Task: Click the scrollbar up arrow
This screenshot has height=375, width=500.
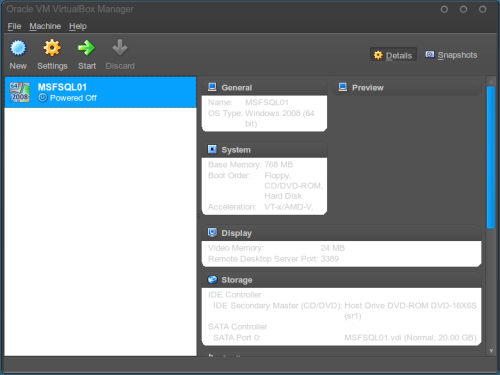Action: click(491, 82)
